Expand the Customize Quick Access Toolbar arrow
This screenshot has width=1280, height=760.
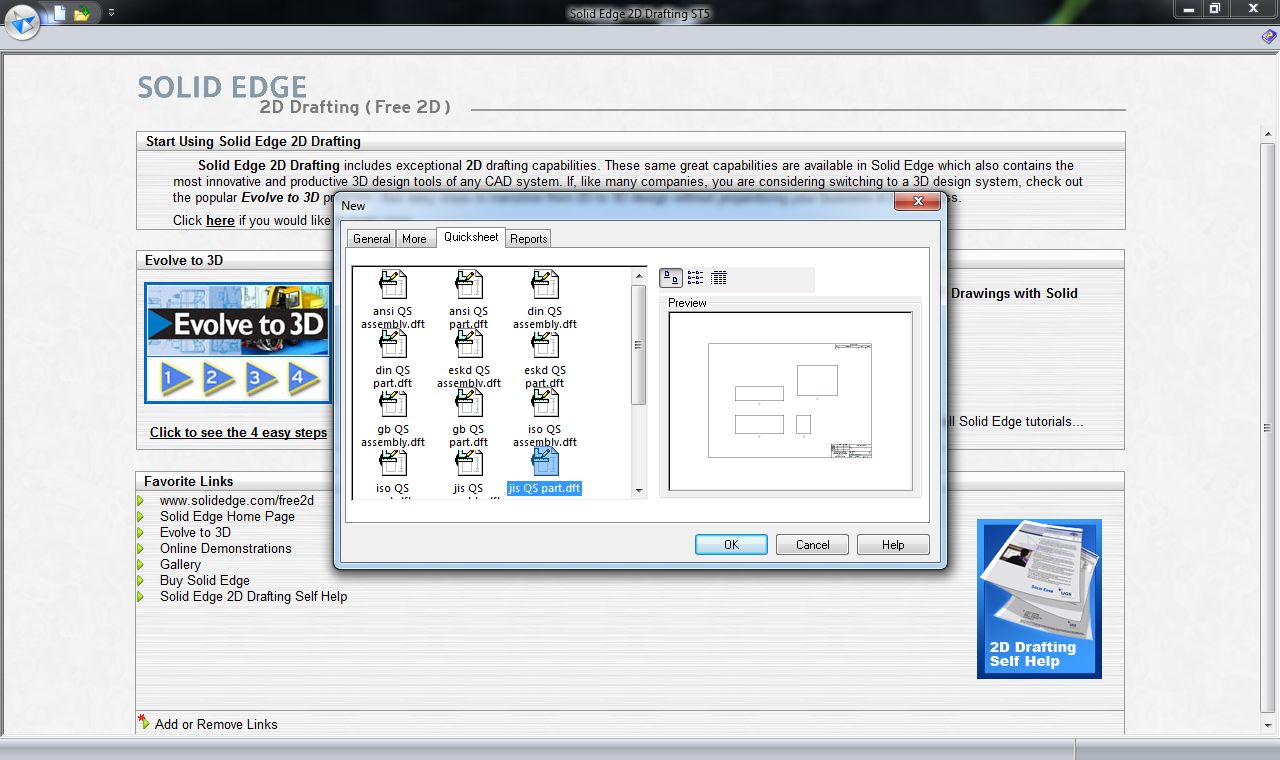click(111, 13)
